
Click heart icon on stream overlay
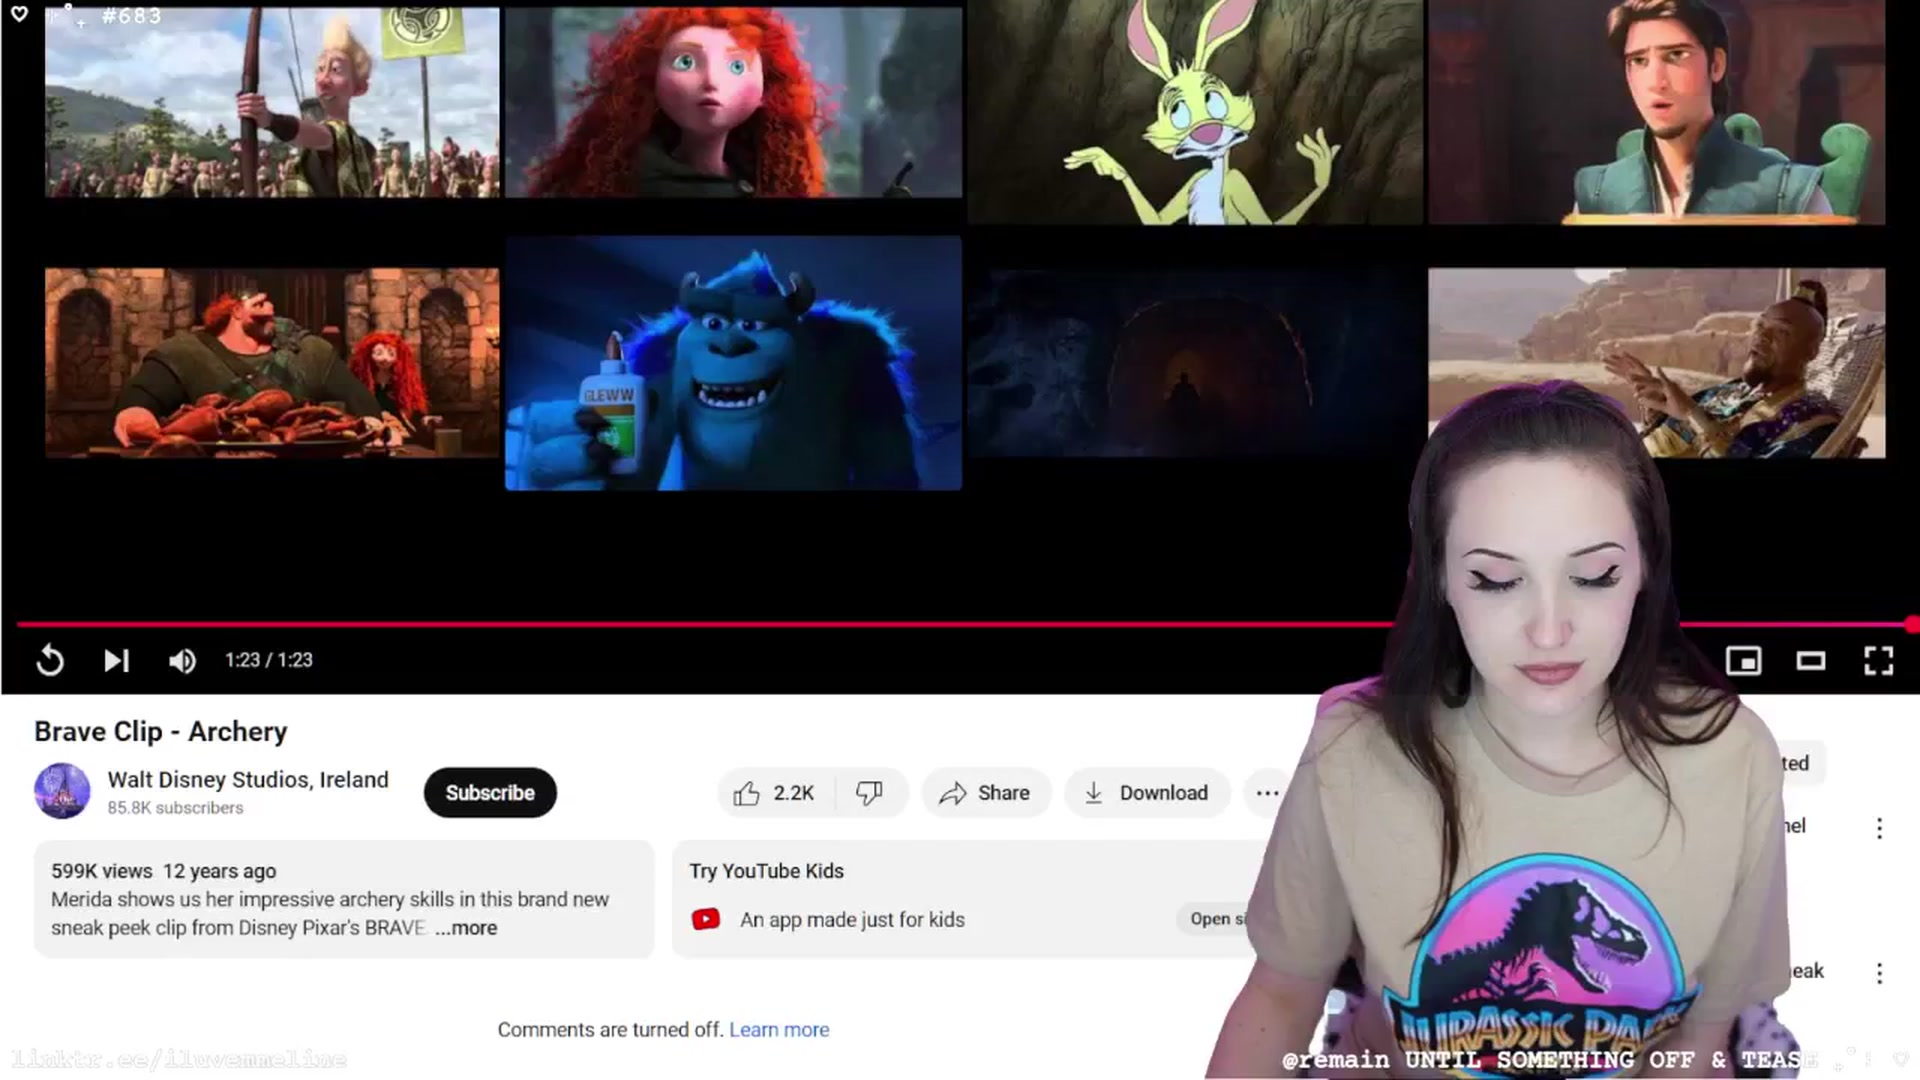(x=19, y=14)
